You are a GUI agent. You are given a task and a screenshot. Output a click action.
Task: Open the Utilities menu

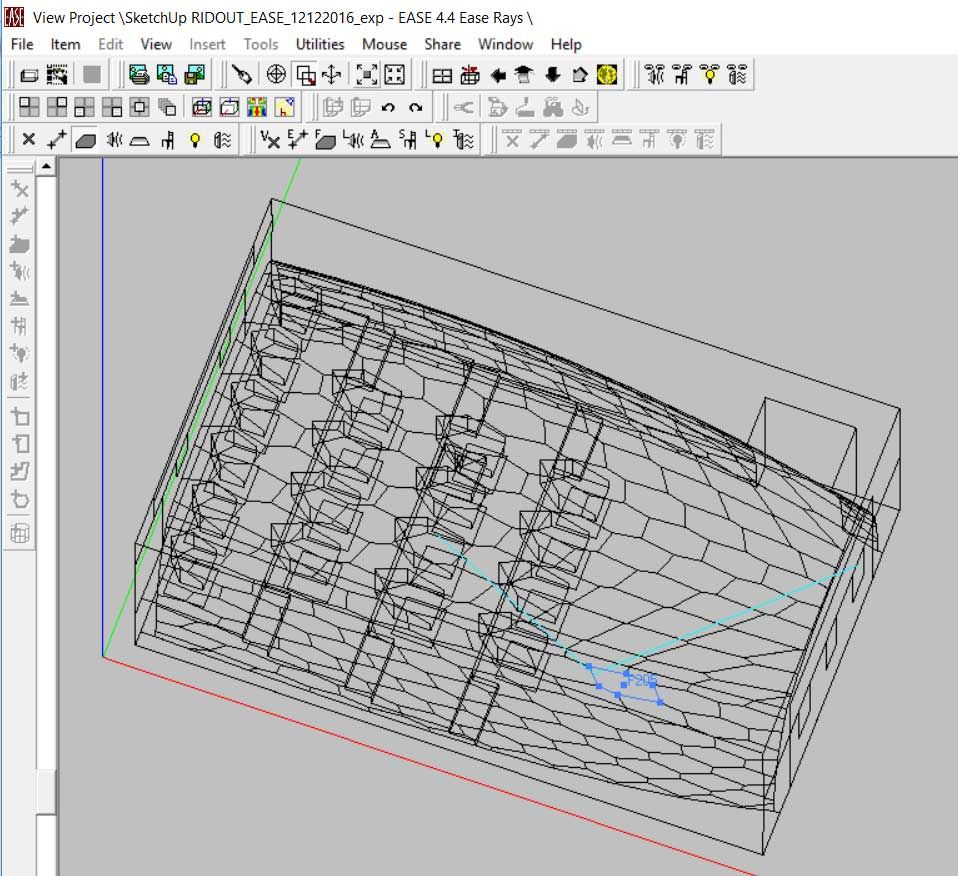point(320,44)
